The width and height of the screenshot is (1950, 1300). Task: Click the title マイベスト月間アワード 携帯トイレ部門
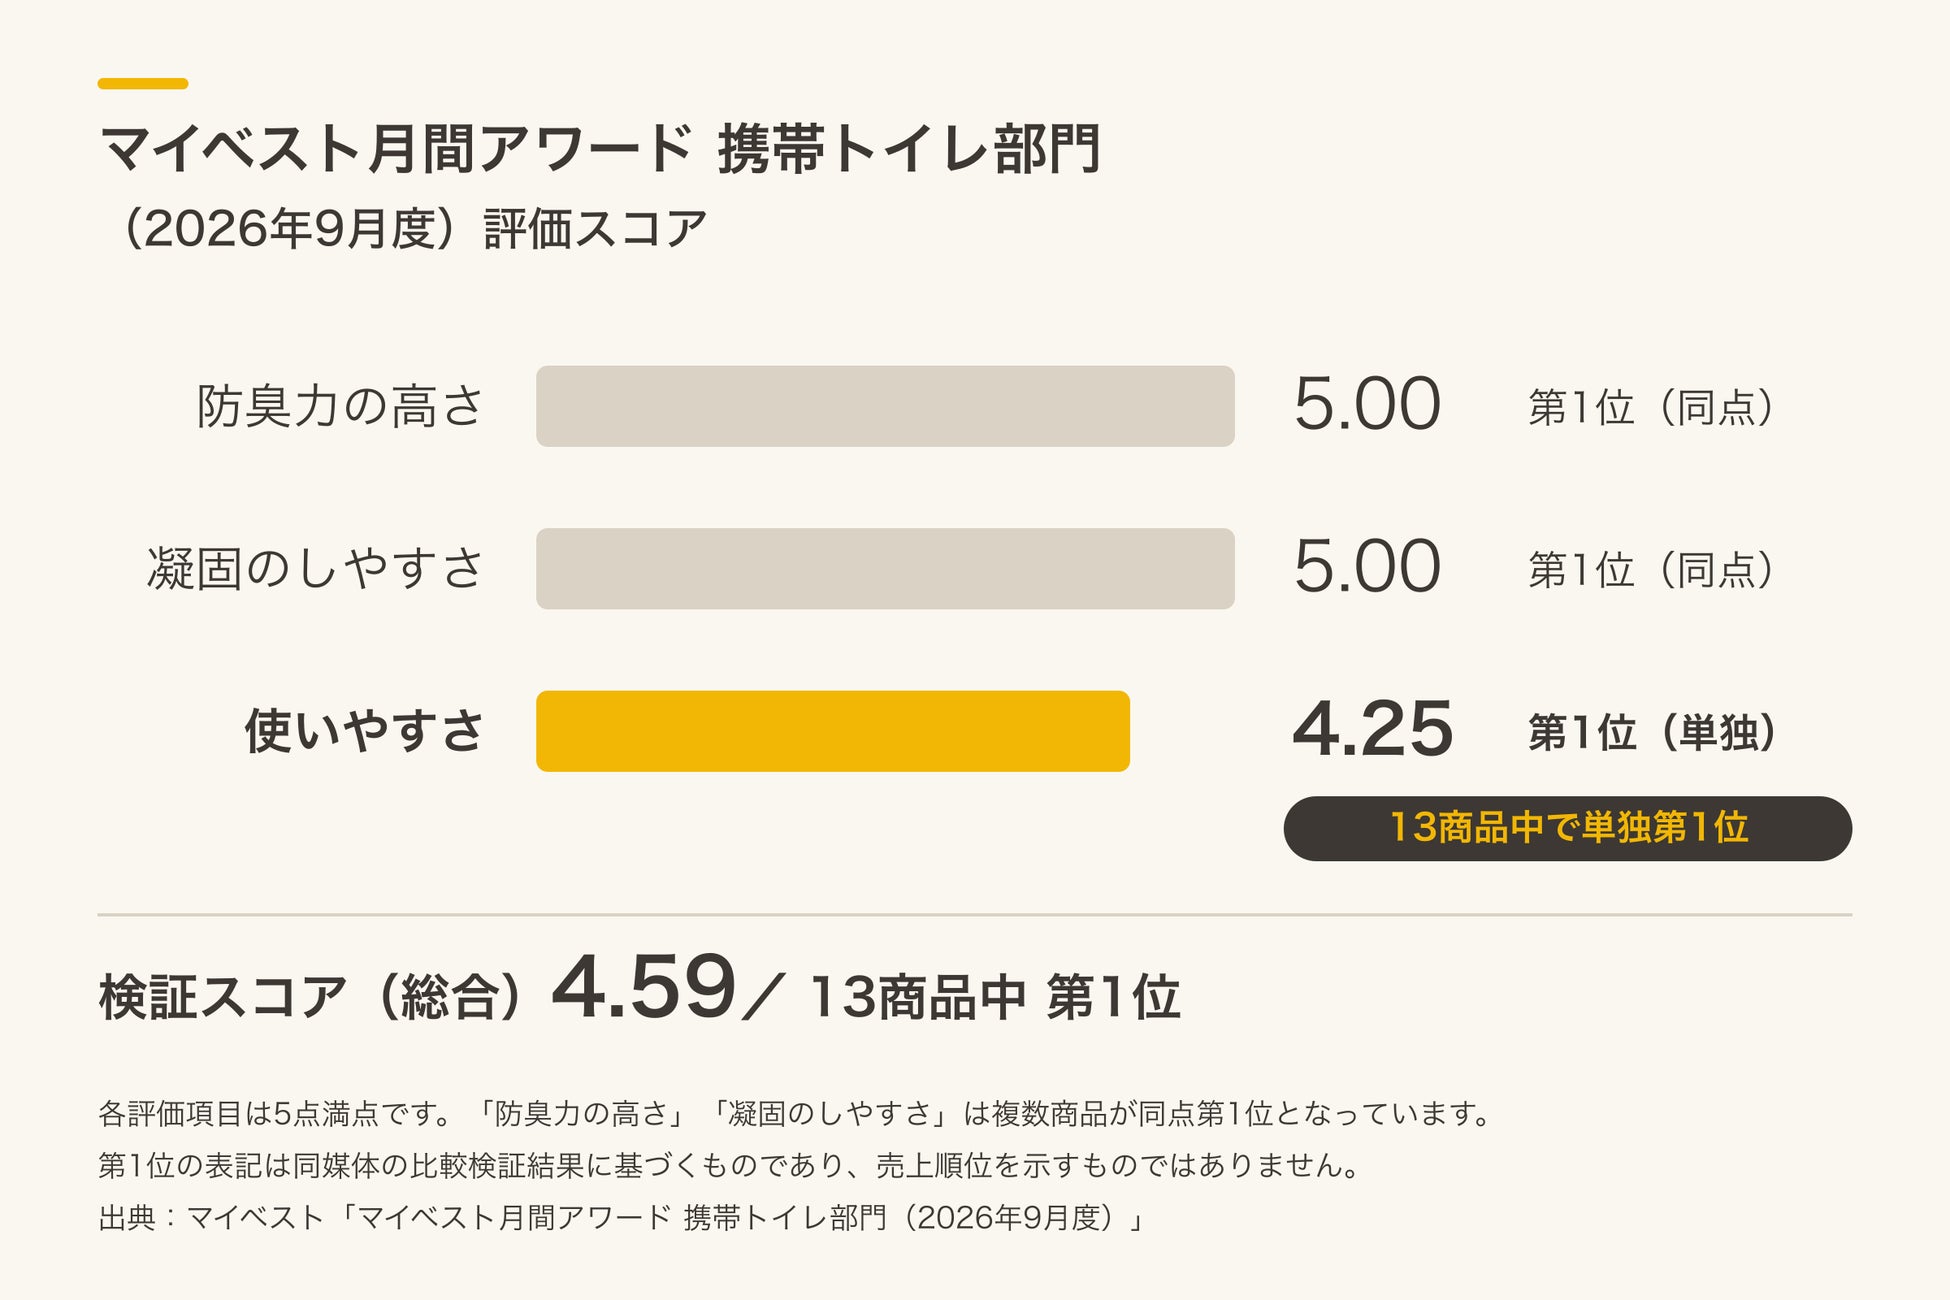click(600, 149)
